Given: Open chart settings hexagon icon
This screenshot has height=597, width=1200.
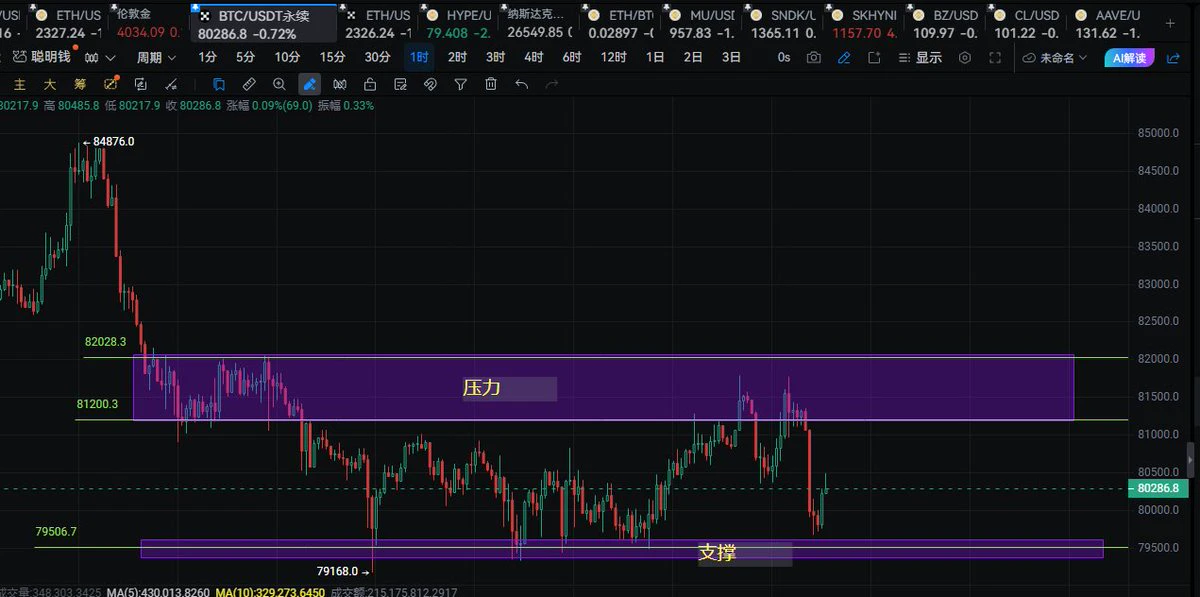Looking at the screenshot, I should click(x=965, y=57).
